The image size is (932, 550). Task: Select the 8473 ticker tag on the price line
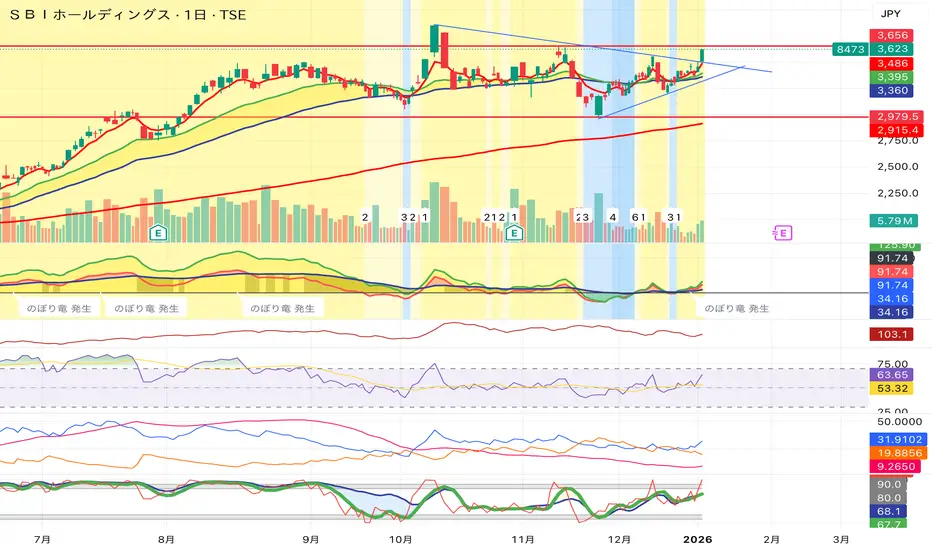(850, 49)
